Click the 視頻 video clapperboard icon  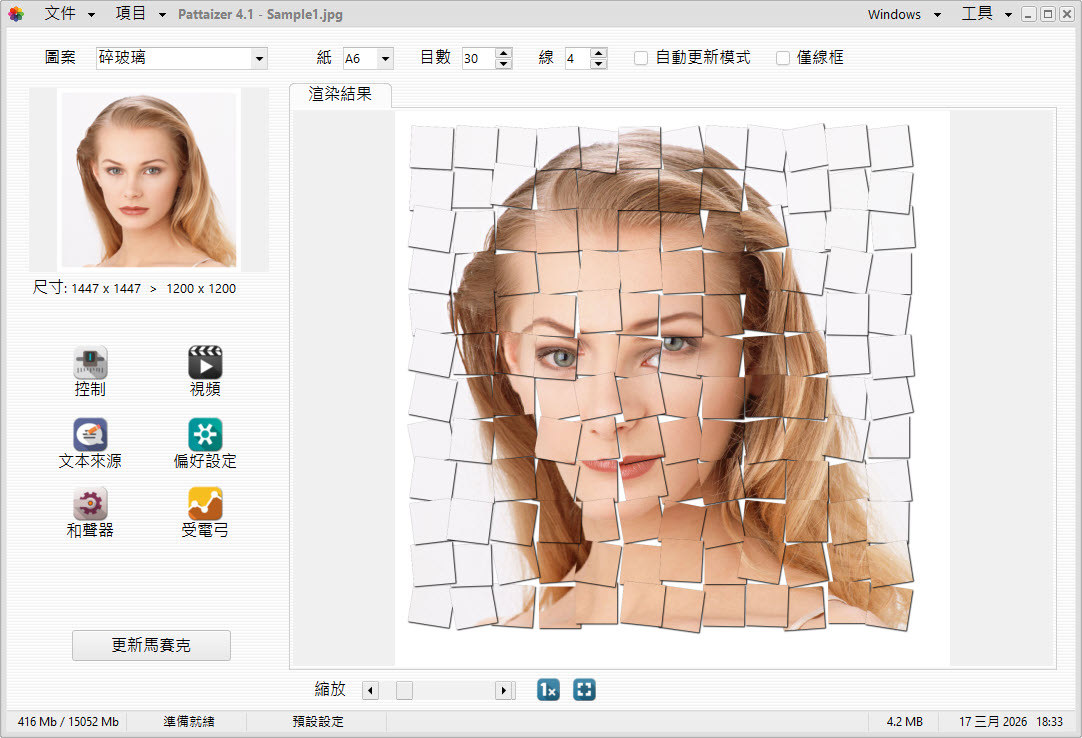205,364
